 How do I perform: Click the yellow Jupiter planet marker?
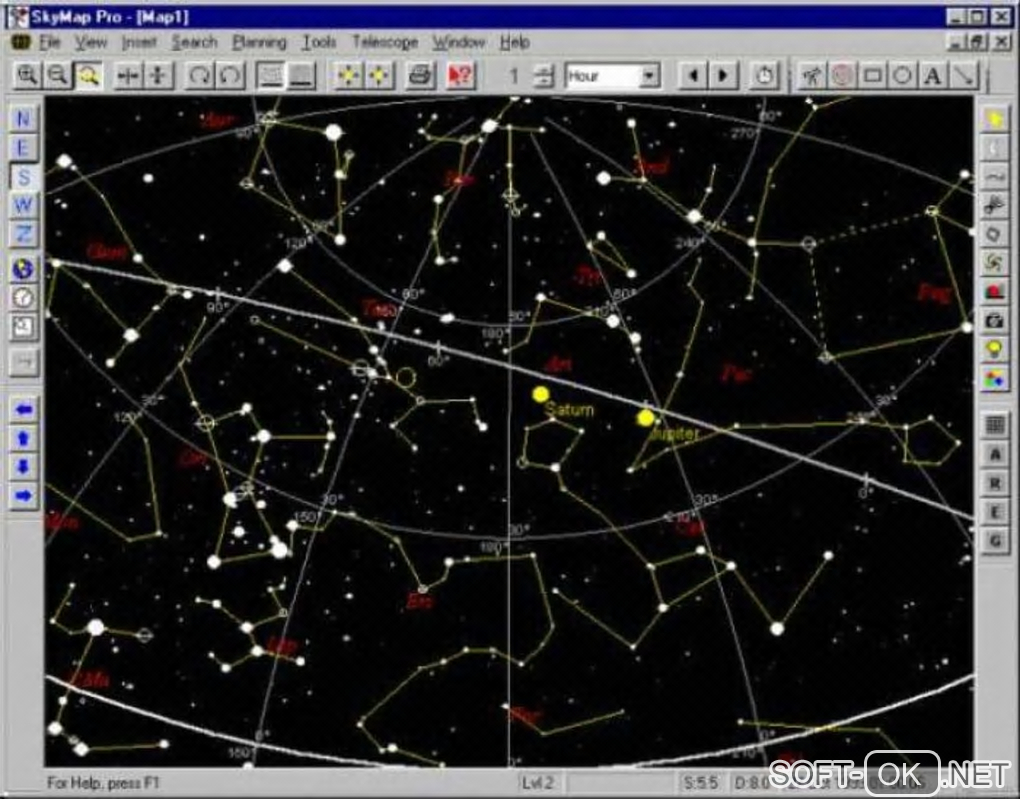[645, 418]
